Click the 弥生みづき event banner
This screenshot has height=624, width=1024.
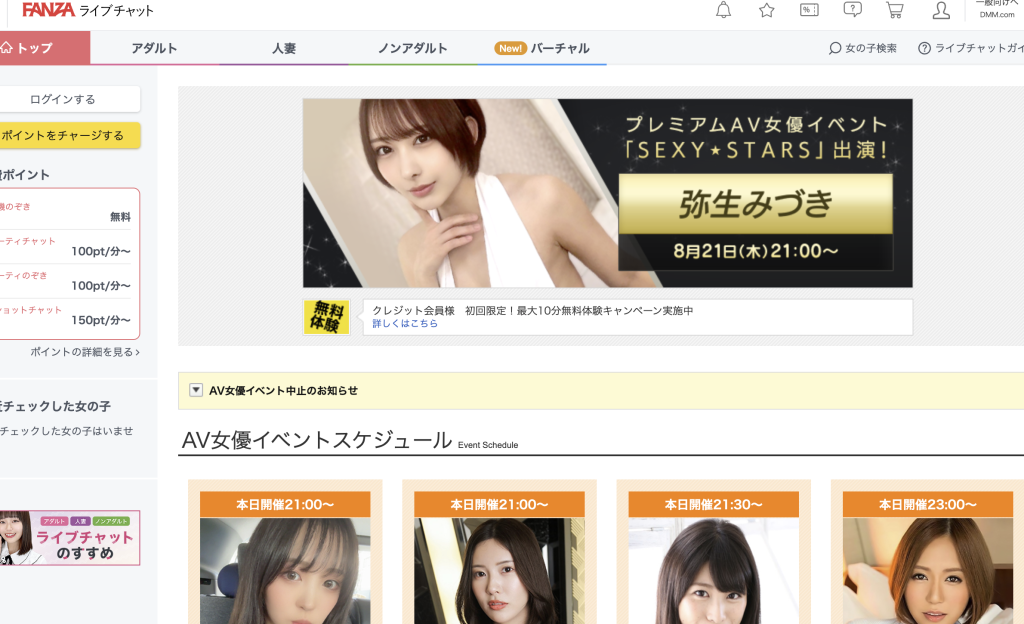[607, 192]
